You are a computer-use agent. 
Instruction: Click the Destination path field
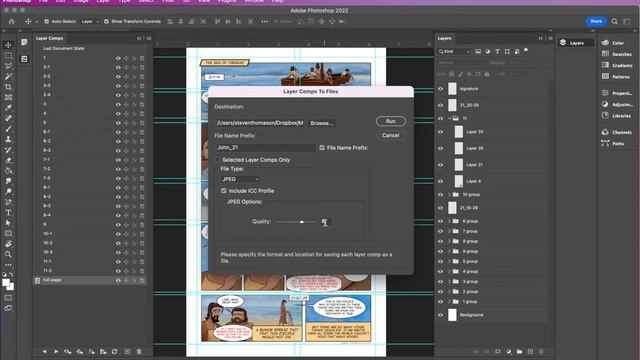260,123
